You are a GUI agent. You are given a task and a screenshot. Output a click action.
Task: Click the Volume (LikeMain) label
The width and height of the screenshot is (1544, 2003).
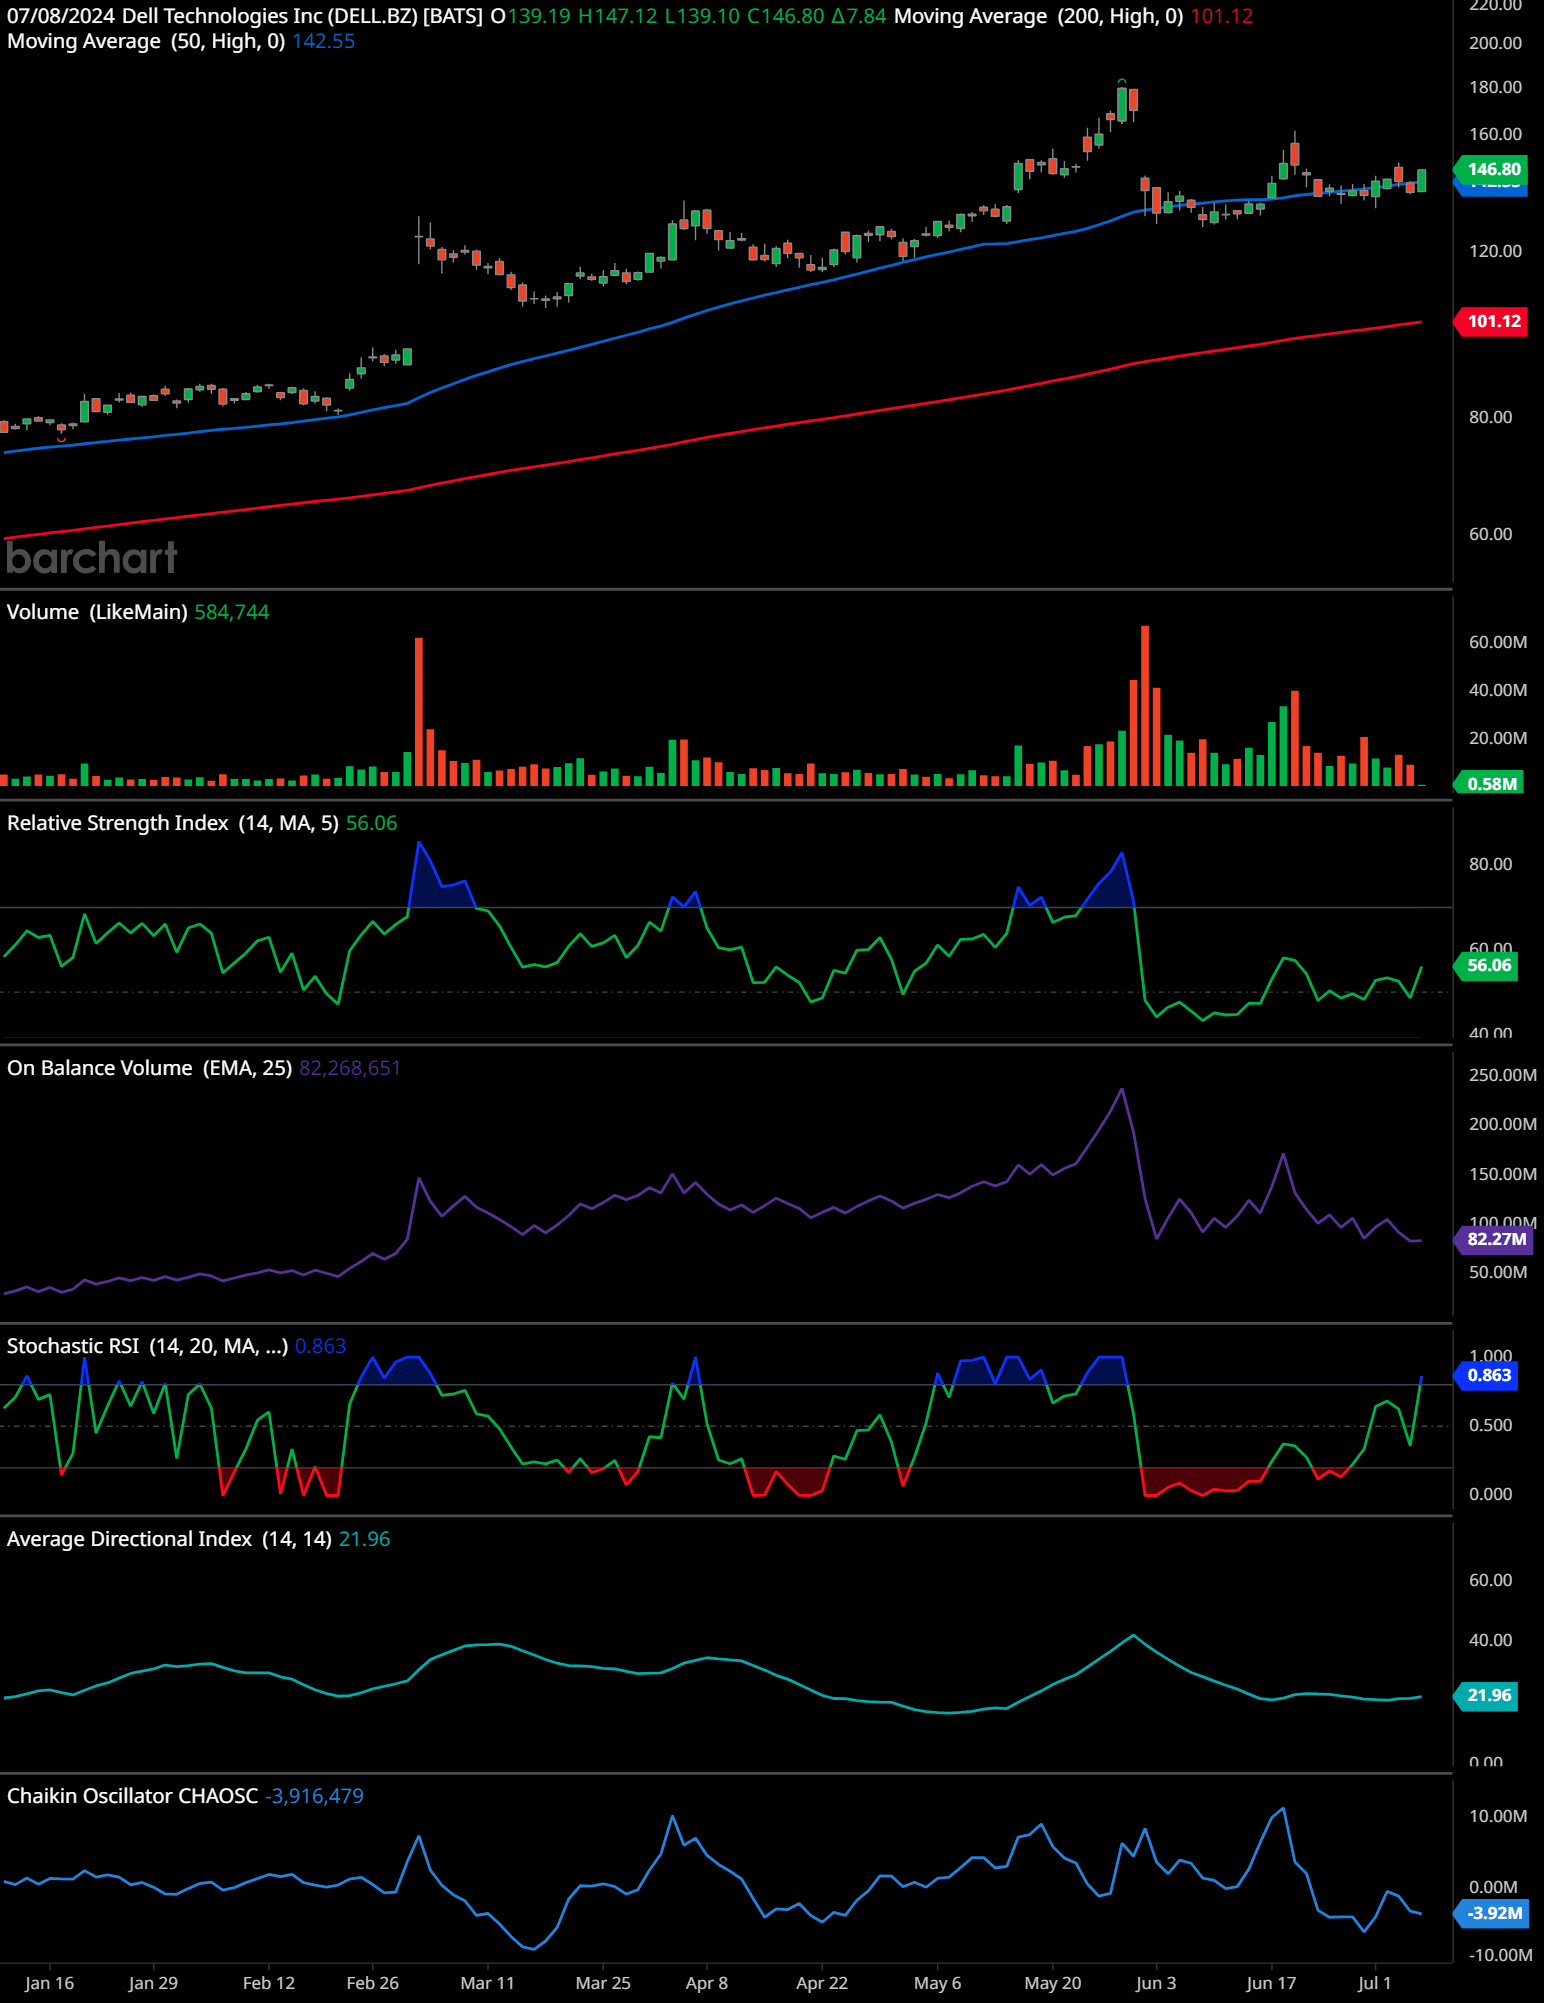pos(97,612)
